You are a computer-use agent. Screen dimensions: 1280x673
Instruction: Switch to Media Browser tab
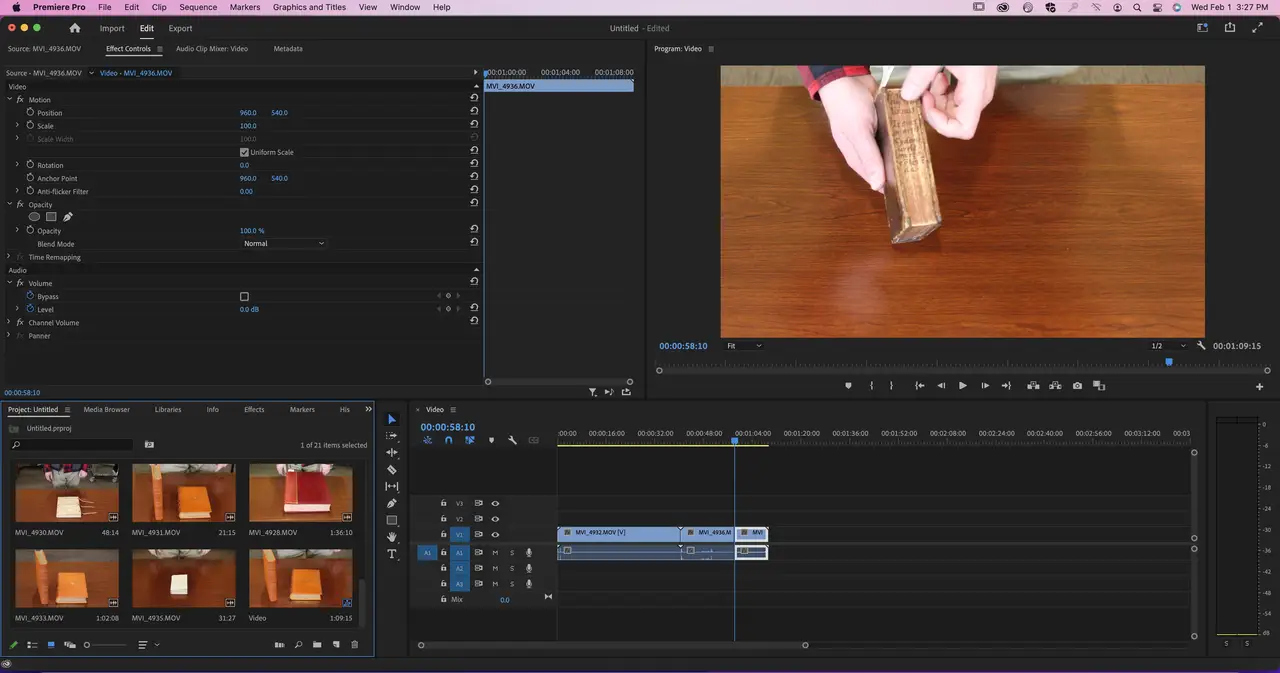[x=107, y=409]
